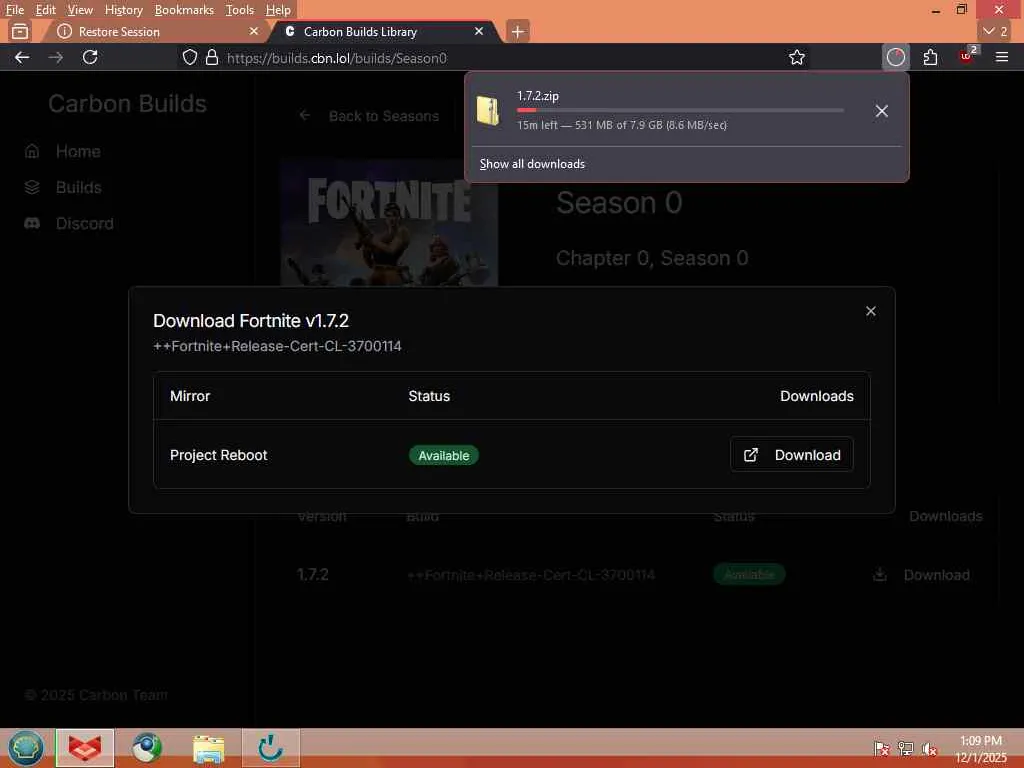1024x768 pixels.
Task: Open the uBlock Origin extension icon
Action: click(967, 56)
